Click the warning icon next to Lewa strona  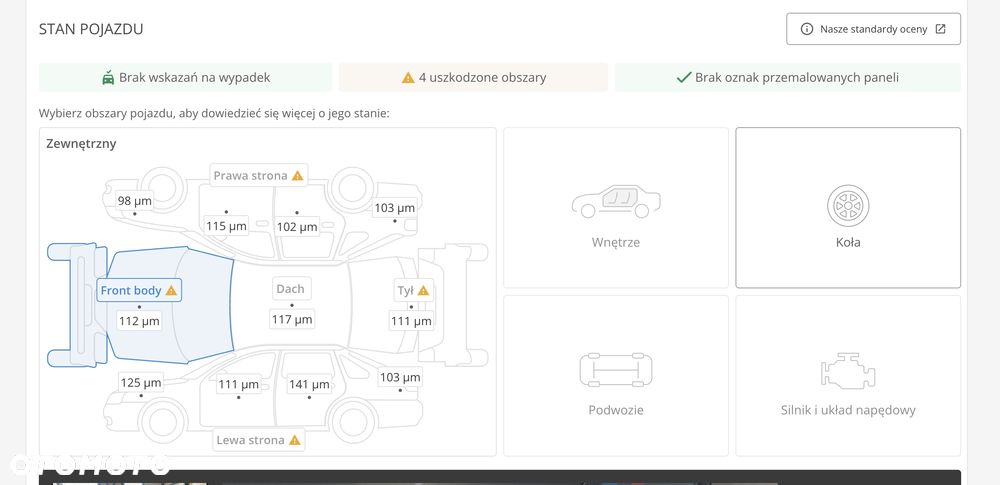[x=294, y=440]
